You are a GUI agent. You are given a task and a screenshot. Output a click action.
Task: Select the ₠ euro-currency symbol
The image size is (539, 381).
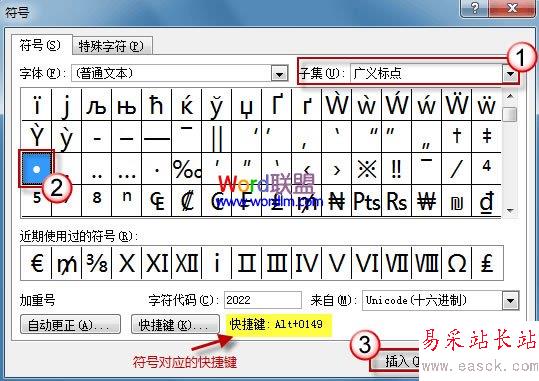point(156,201)
